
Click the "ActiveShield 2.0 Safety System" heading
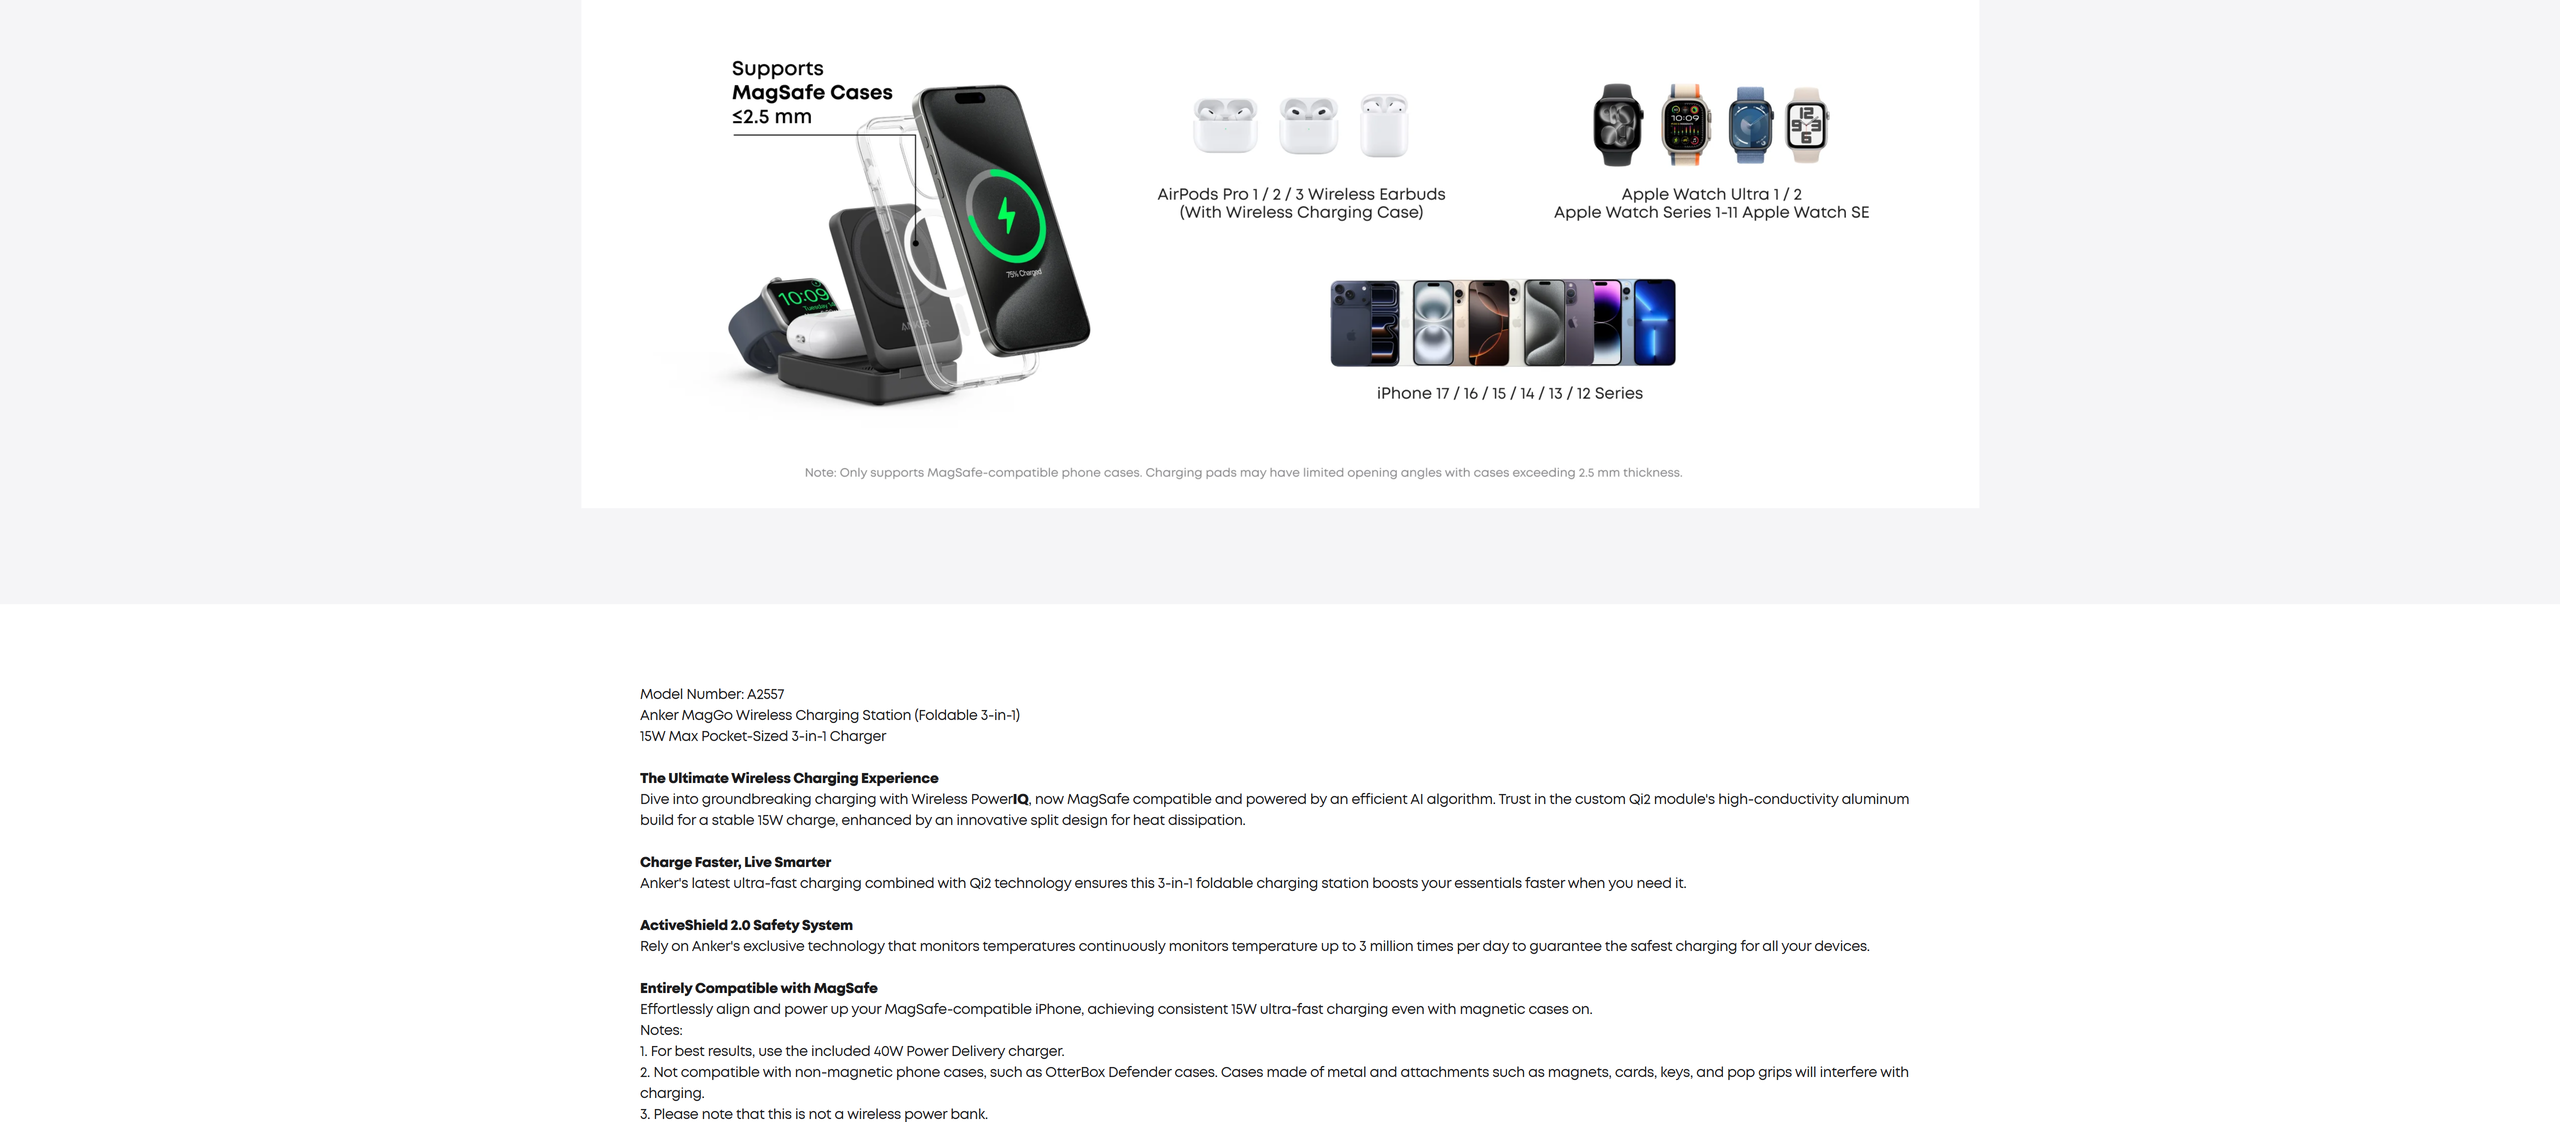(x=746, y=925)
